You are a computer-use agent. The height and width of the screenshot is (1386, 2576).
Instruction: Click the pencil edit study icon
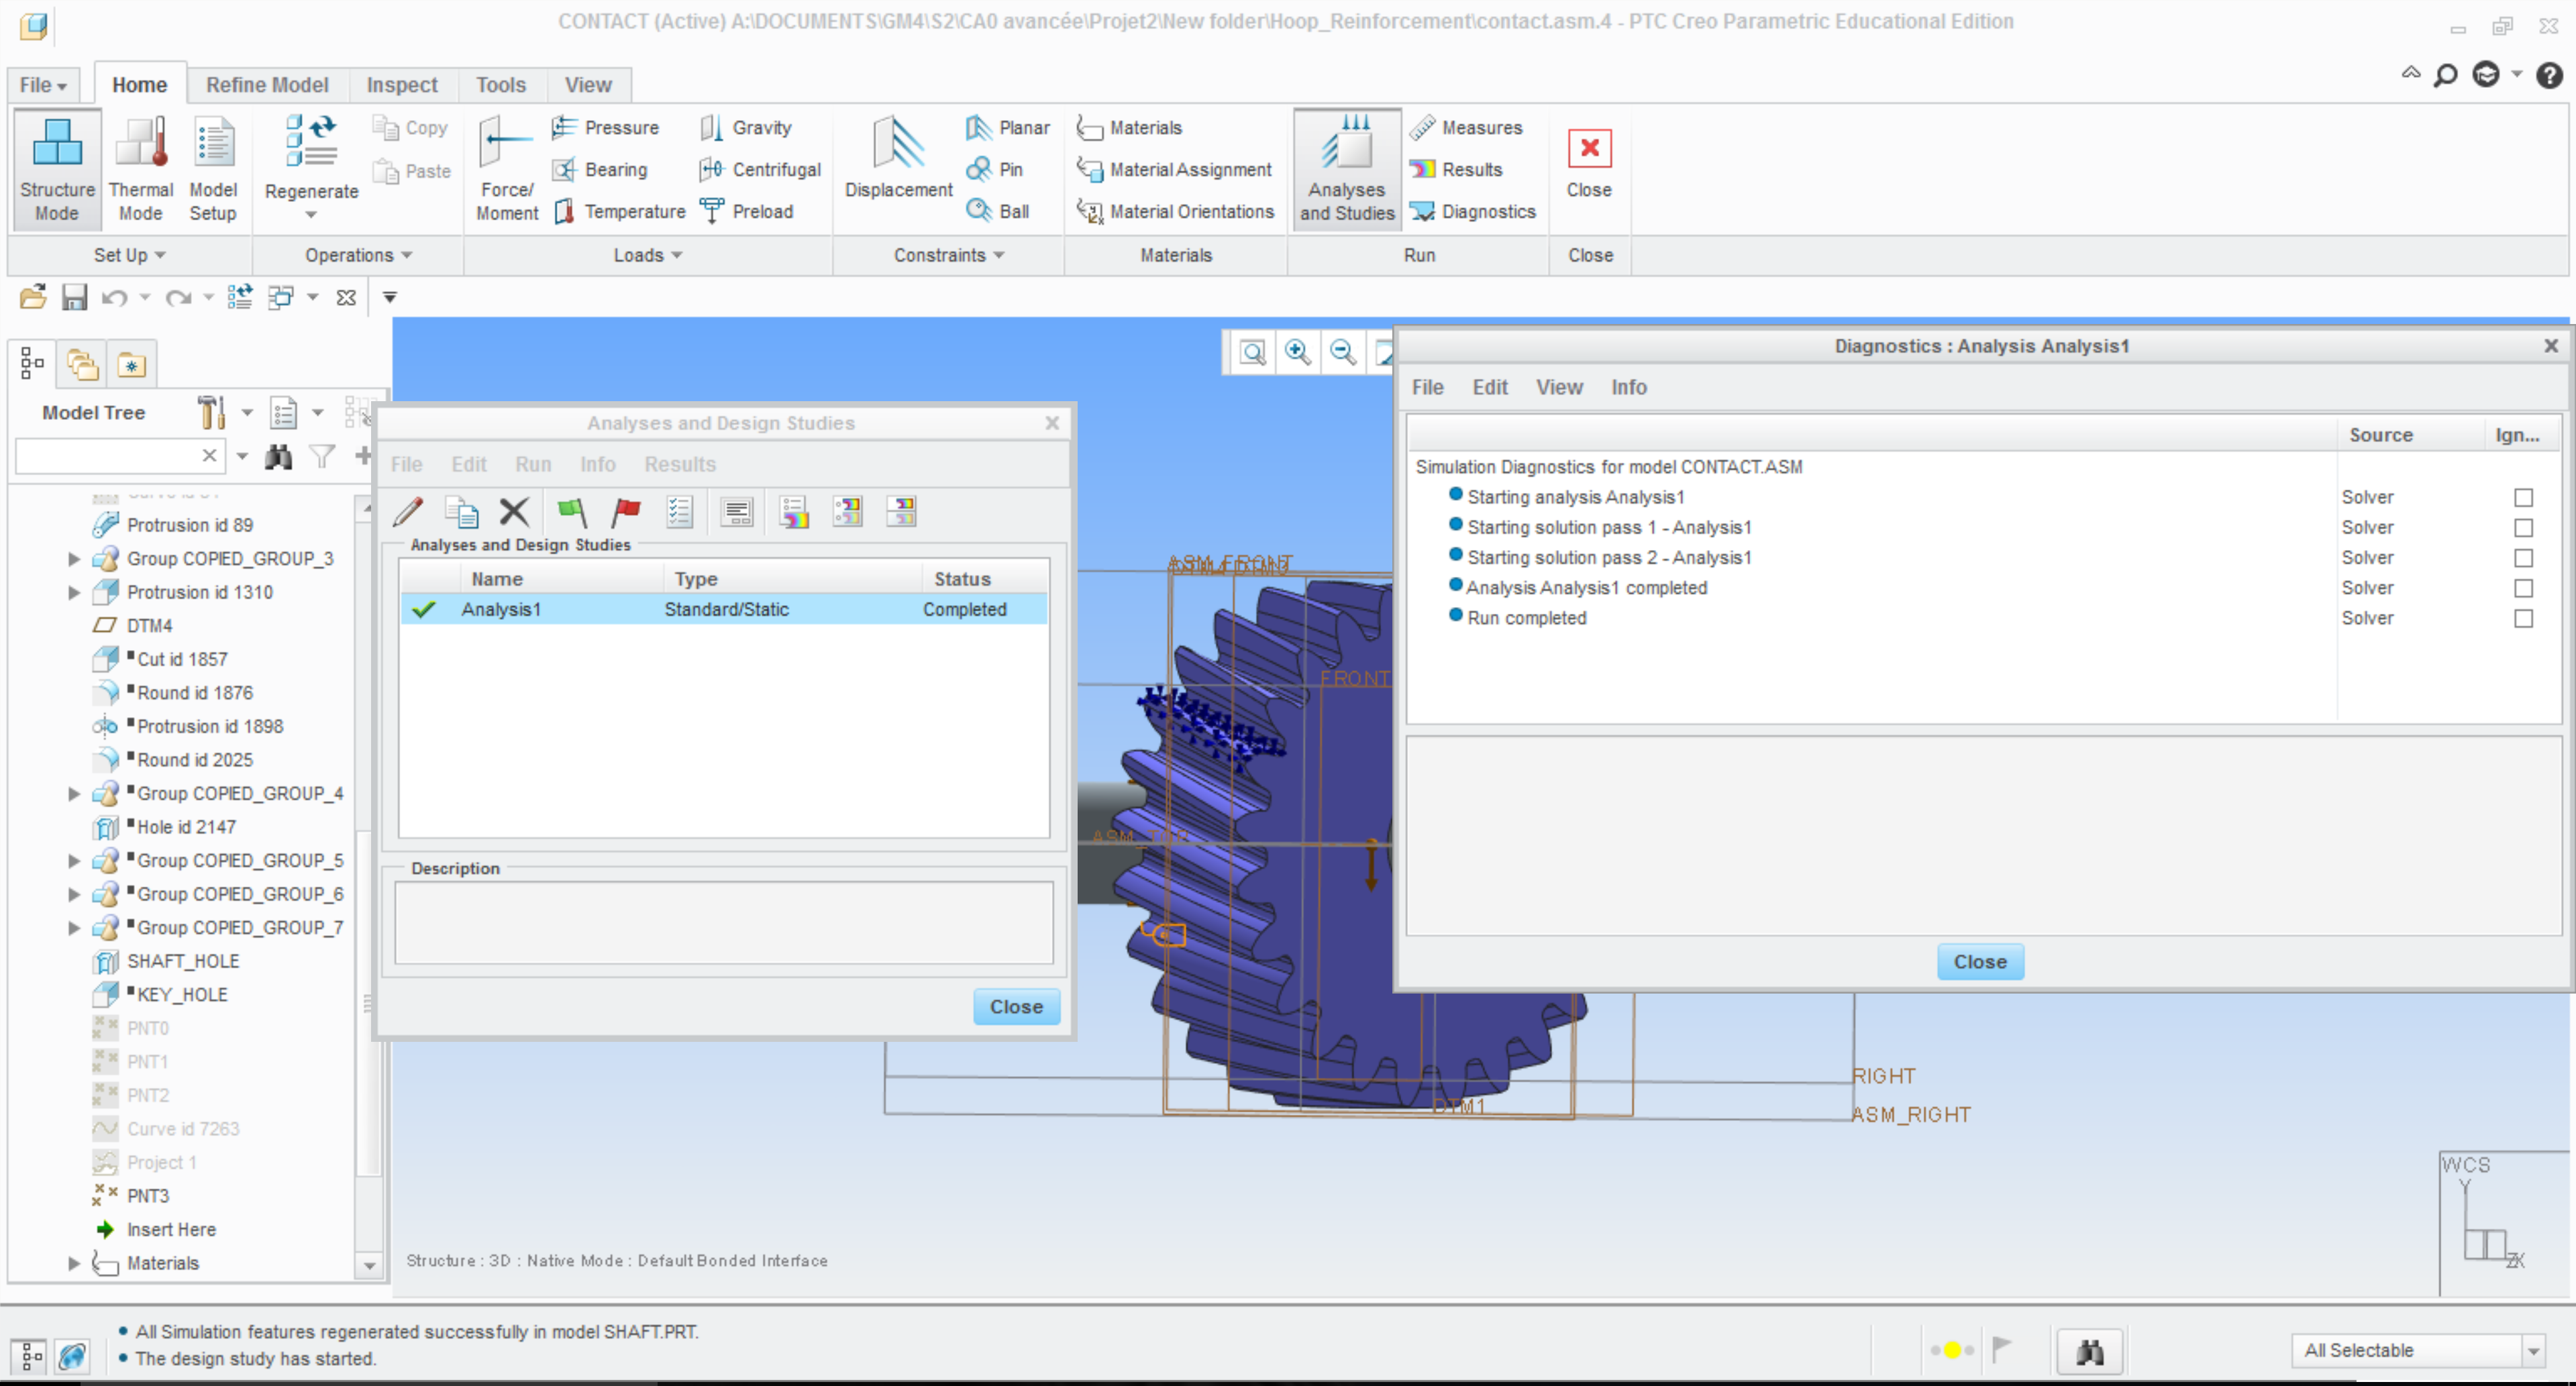click(408, 513)
